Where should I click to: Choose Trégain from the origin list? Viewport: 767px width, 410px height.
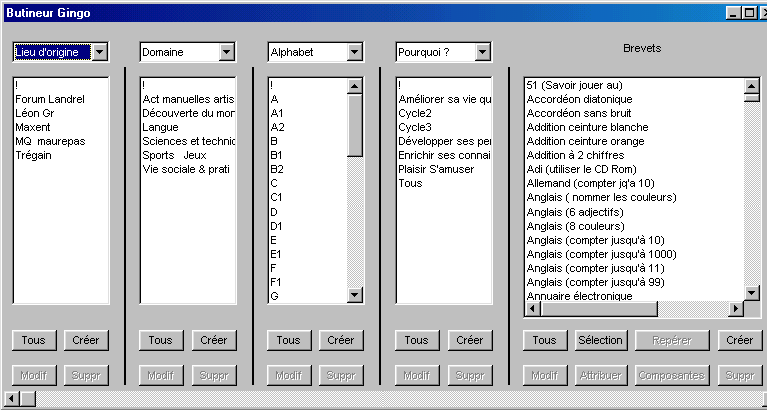point(34,155)
